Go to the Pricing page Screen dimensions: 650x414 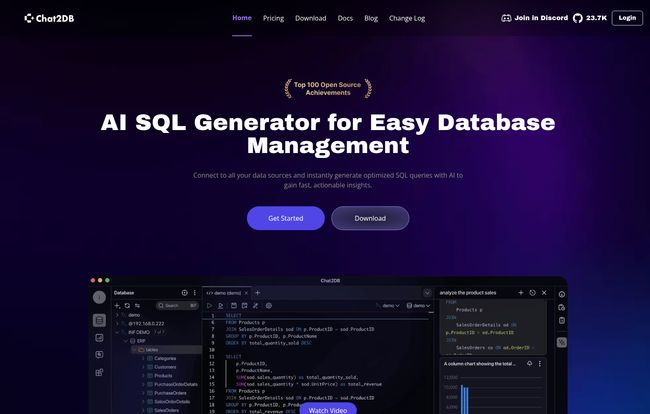click(273, 18)
